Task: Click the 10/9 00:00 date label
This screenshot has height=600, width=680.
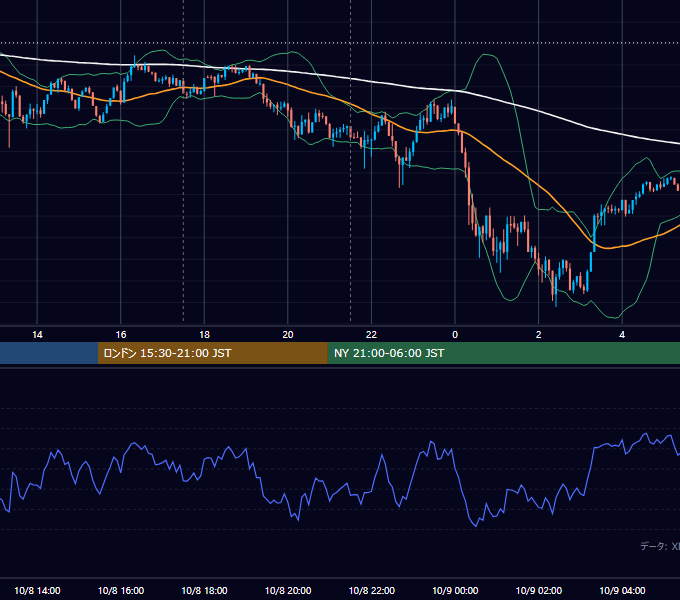Action: click(x=455, y=590)
